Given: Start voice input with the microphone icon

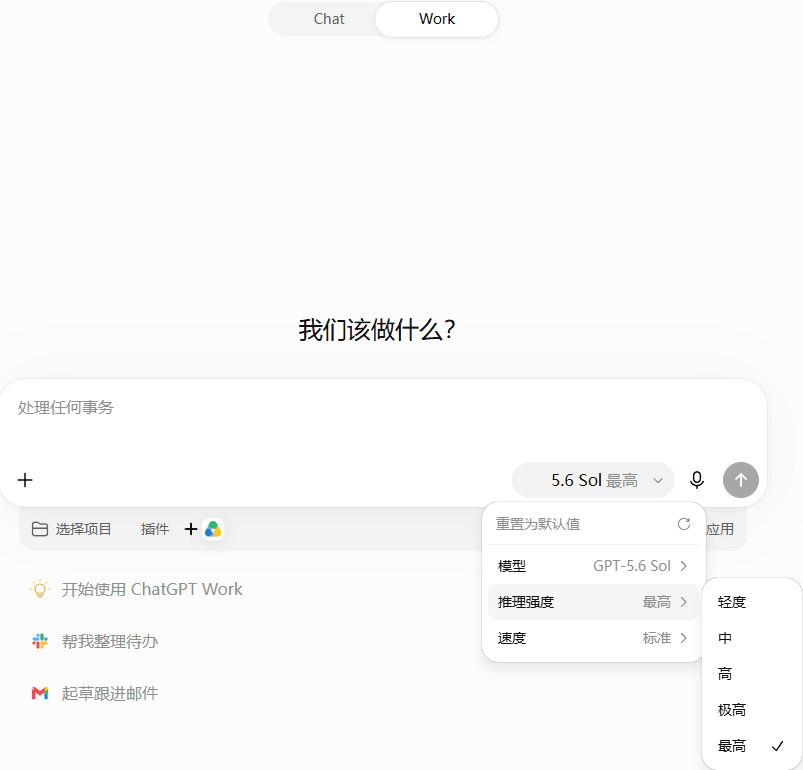Looking at the screenshot, I should pyautogui.click(x=696, y=480).
